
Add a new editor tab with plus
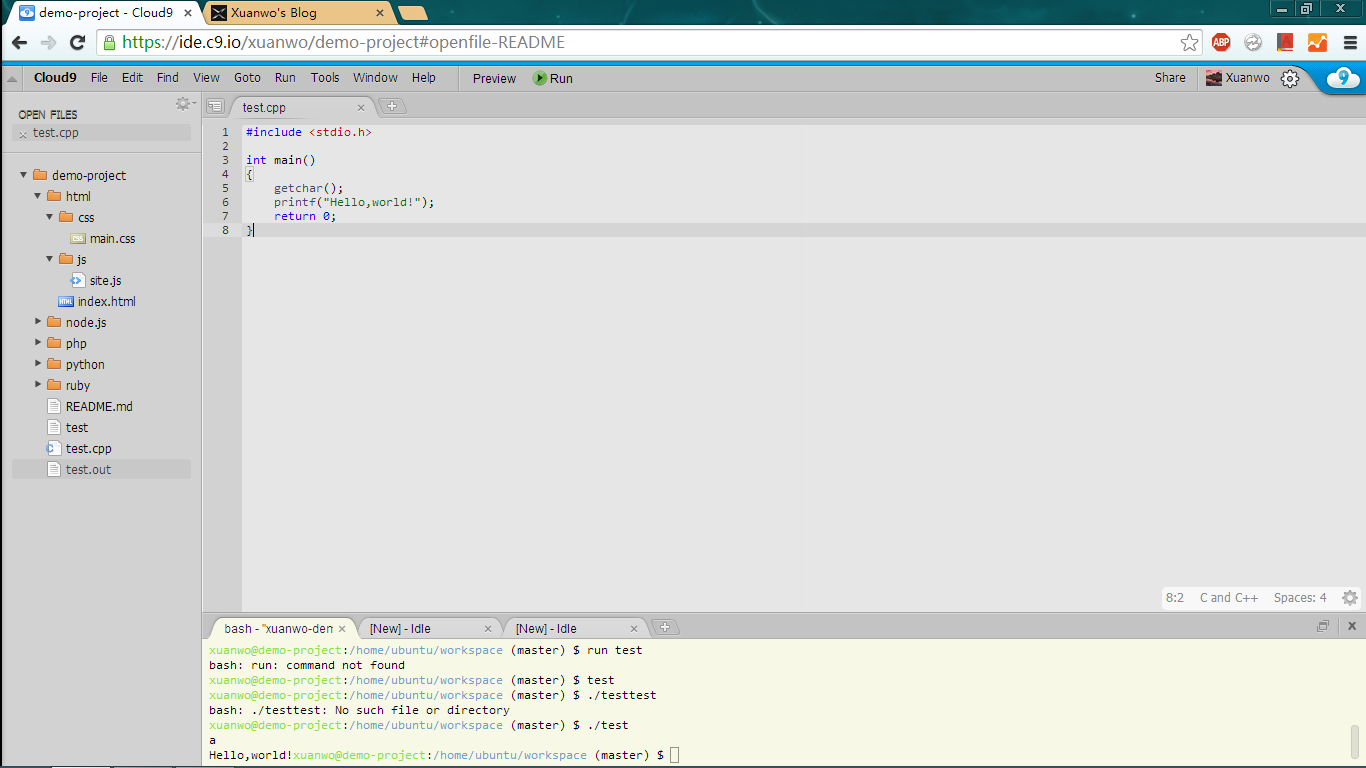[x=392, y=106]
